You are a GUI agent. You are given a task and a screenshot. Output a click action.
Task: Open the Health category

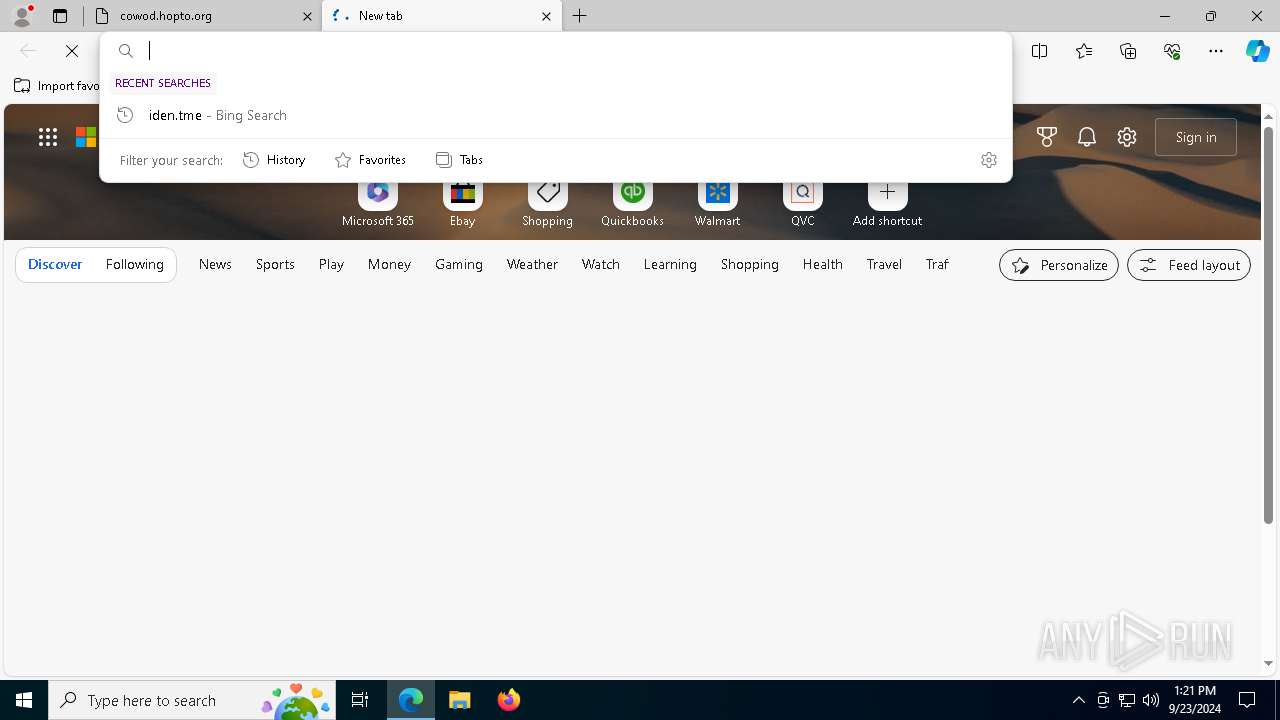click(x=822, y=265)
